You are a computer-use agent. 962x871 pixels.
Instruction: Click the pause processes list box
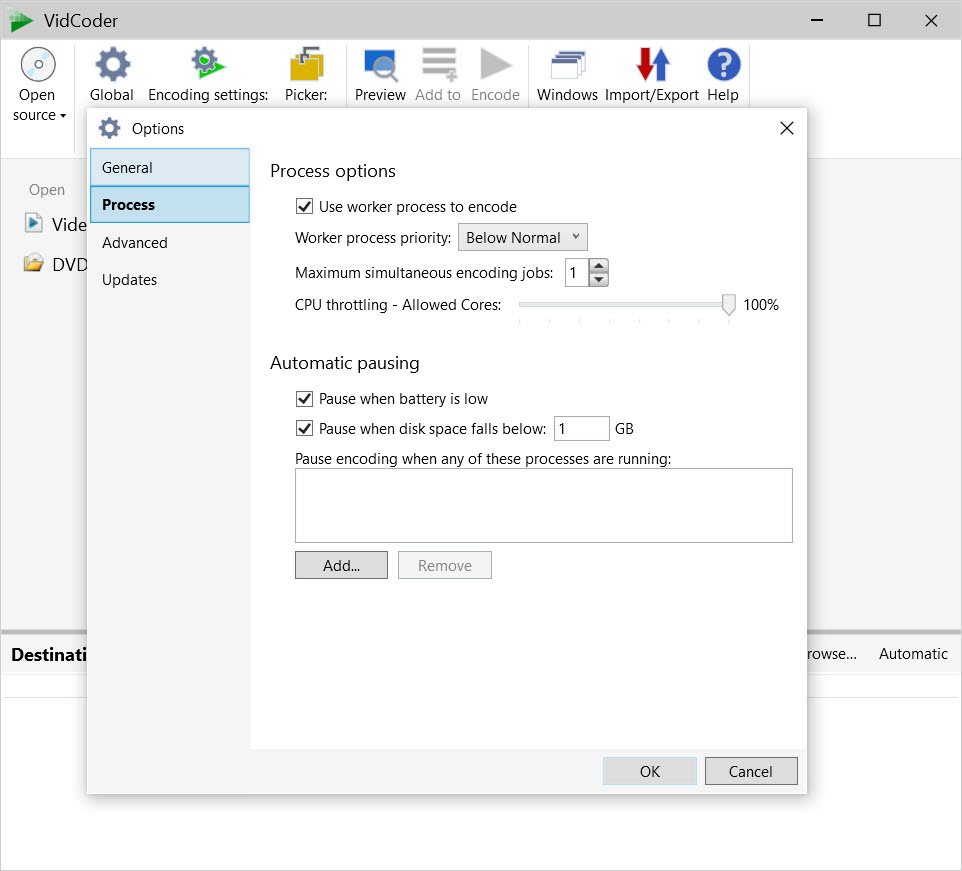tap(544, 505)
